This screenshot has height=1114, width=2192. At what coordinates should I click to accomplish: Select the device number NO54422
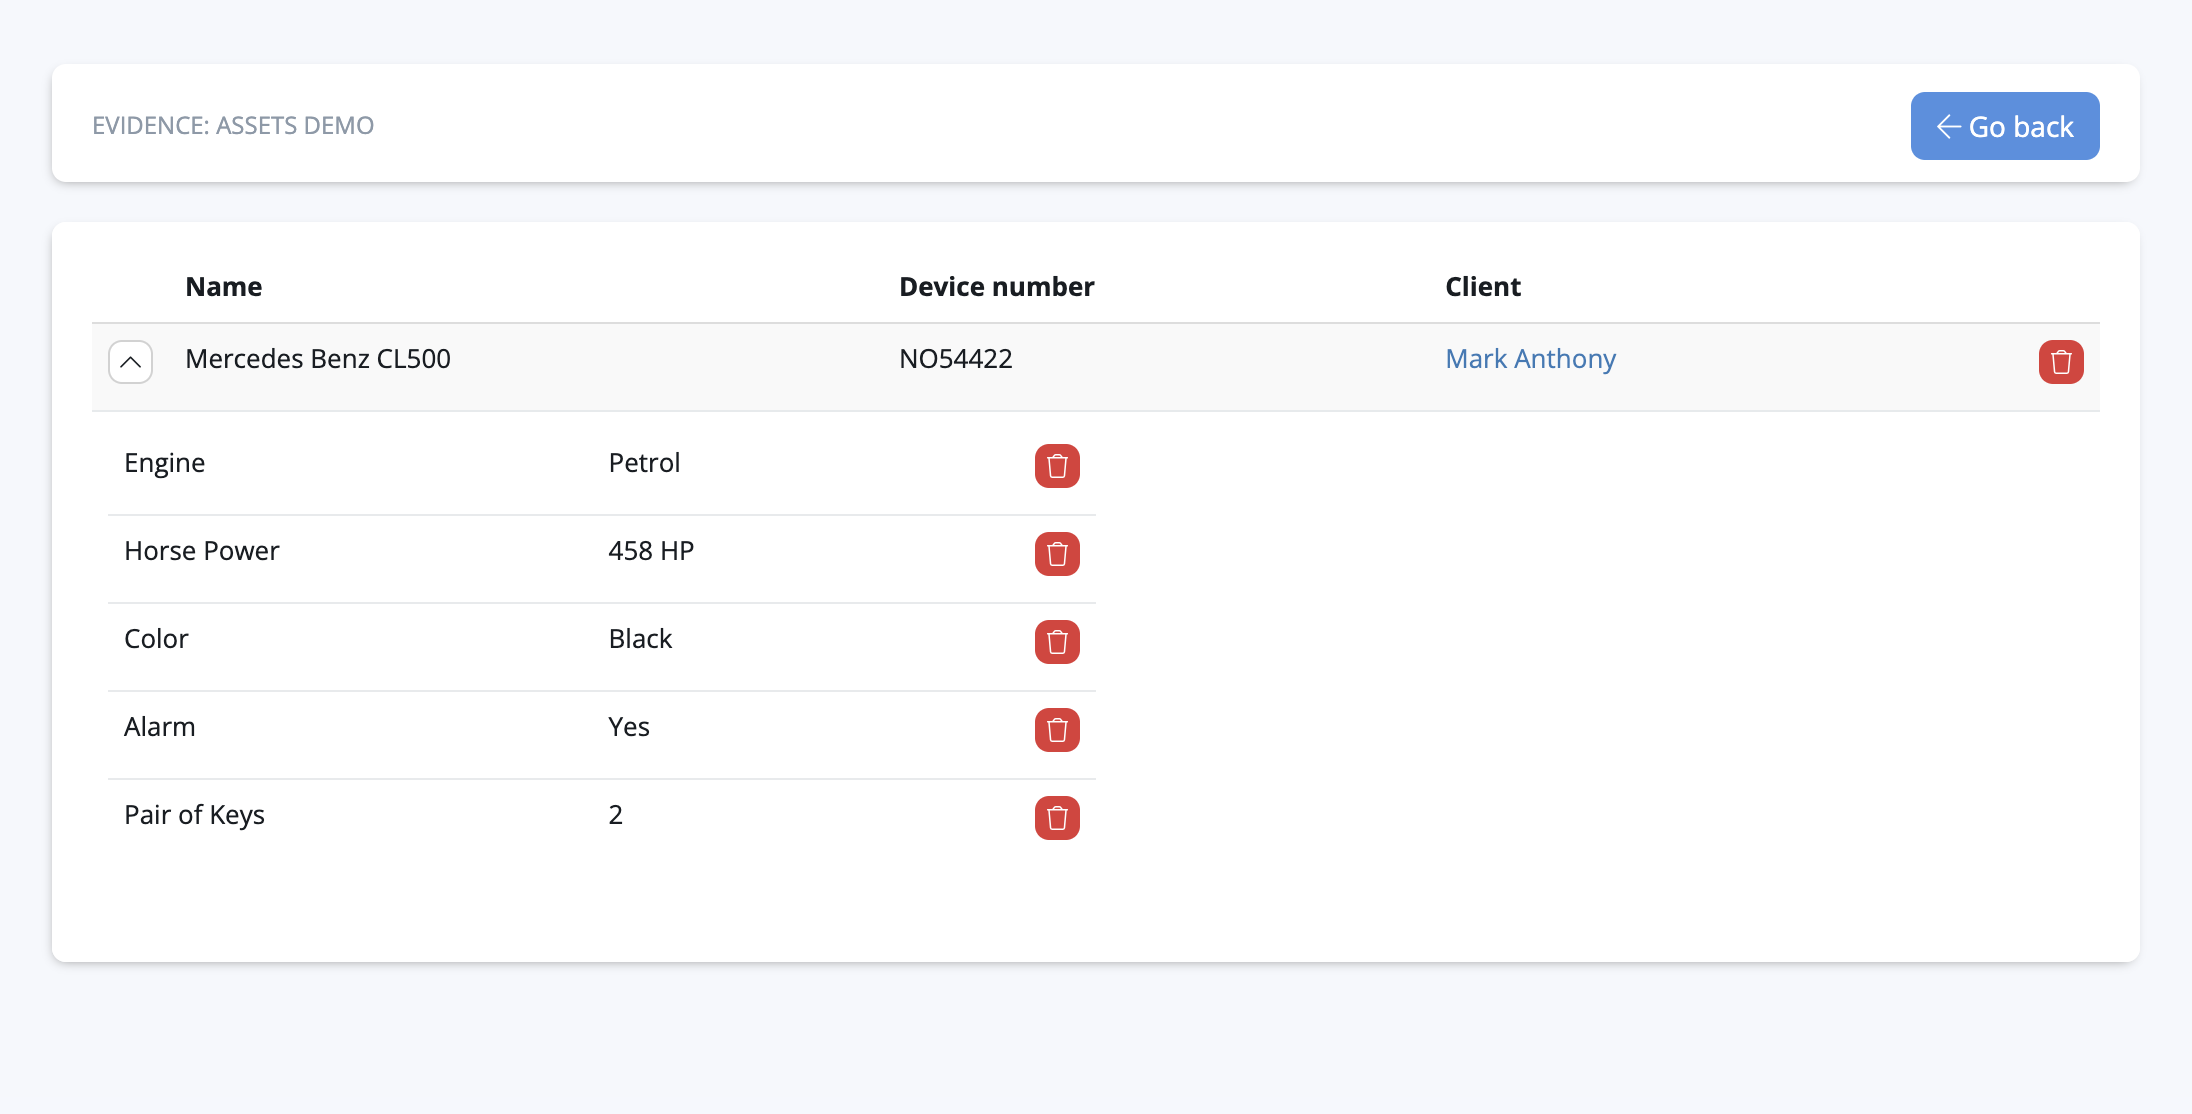[x=955, y=359]
